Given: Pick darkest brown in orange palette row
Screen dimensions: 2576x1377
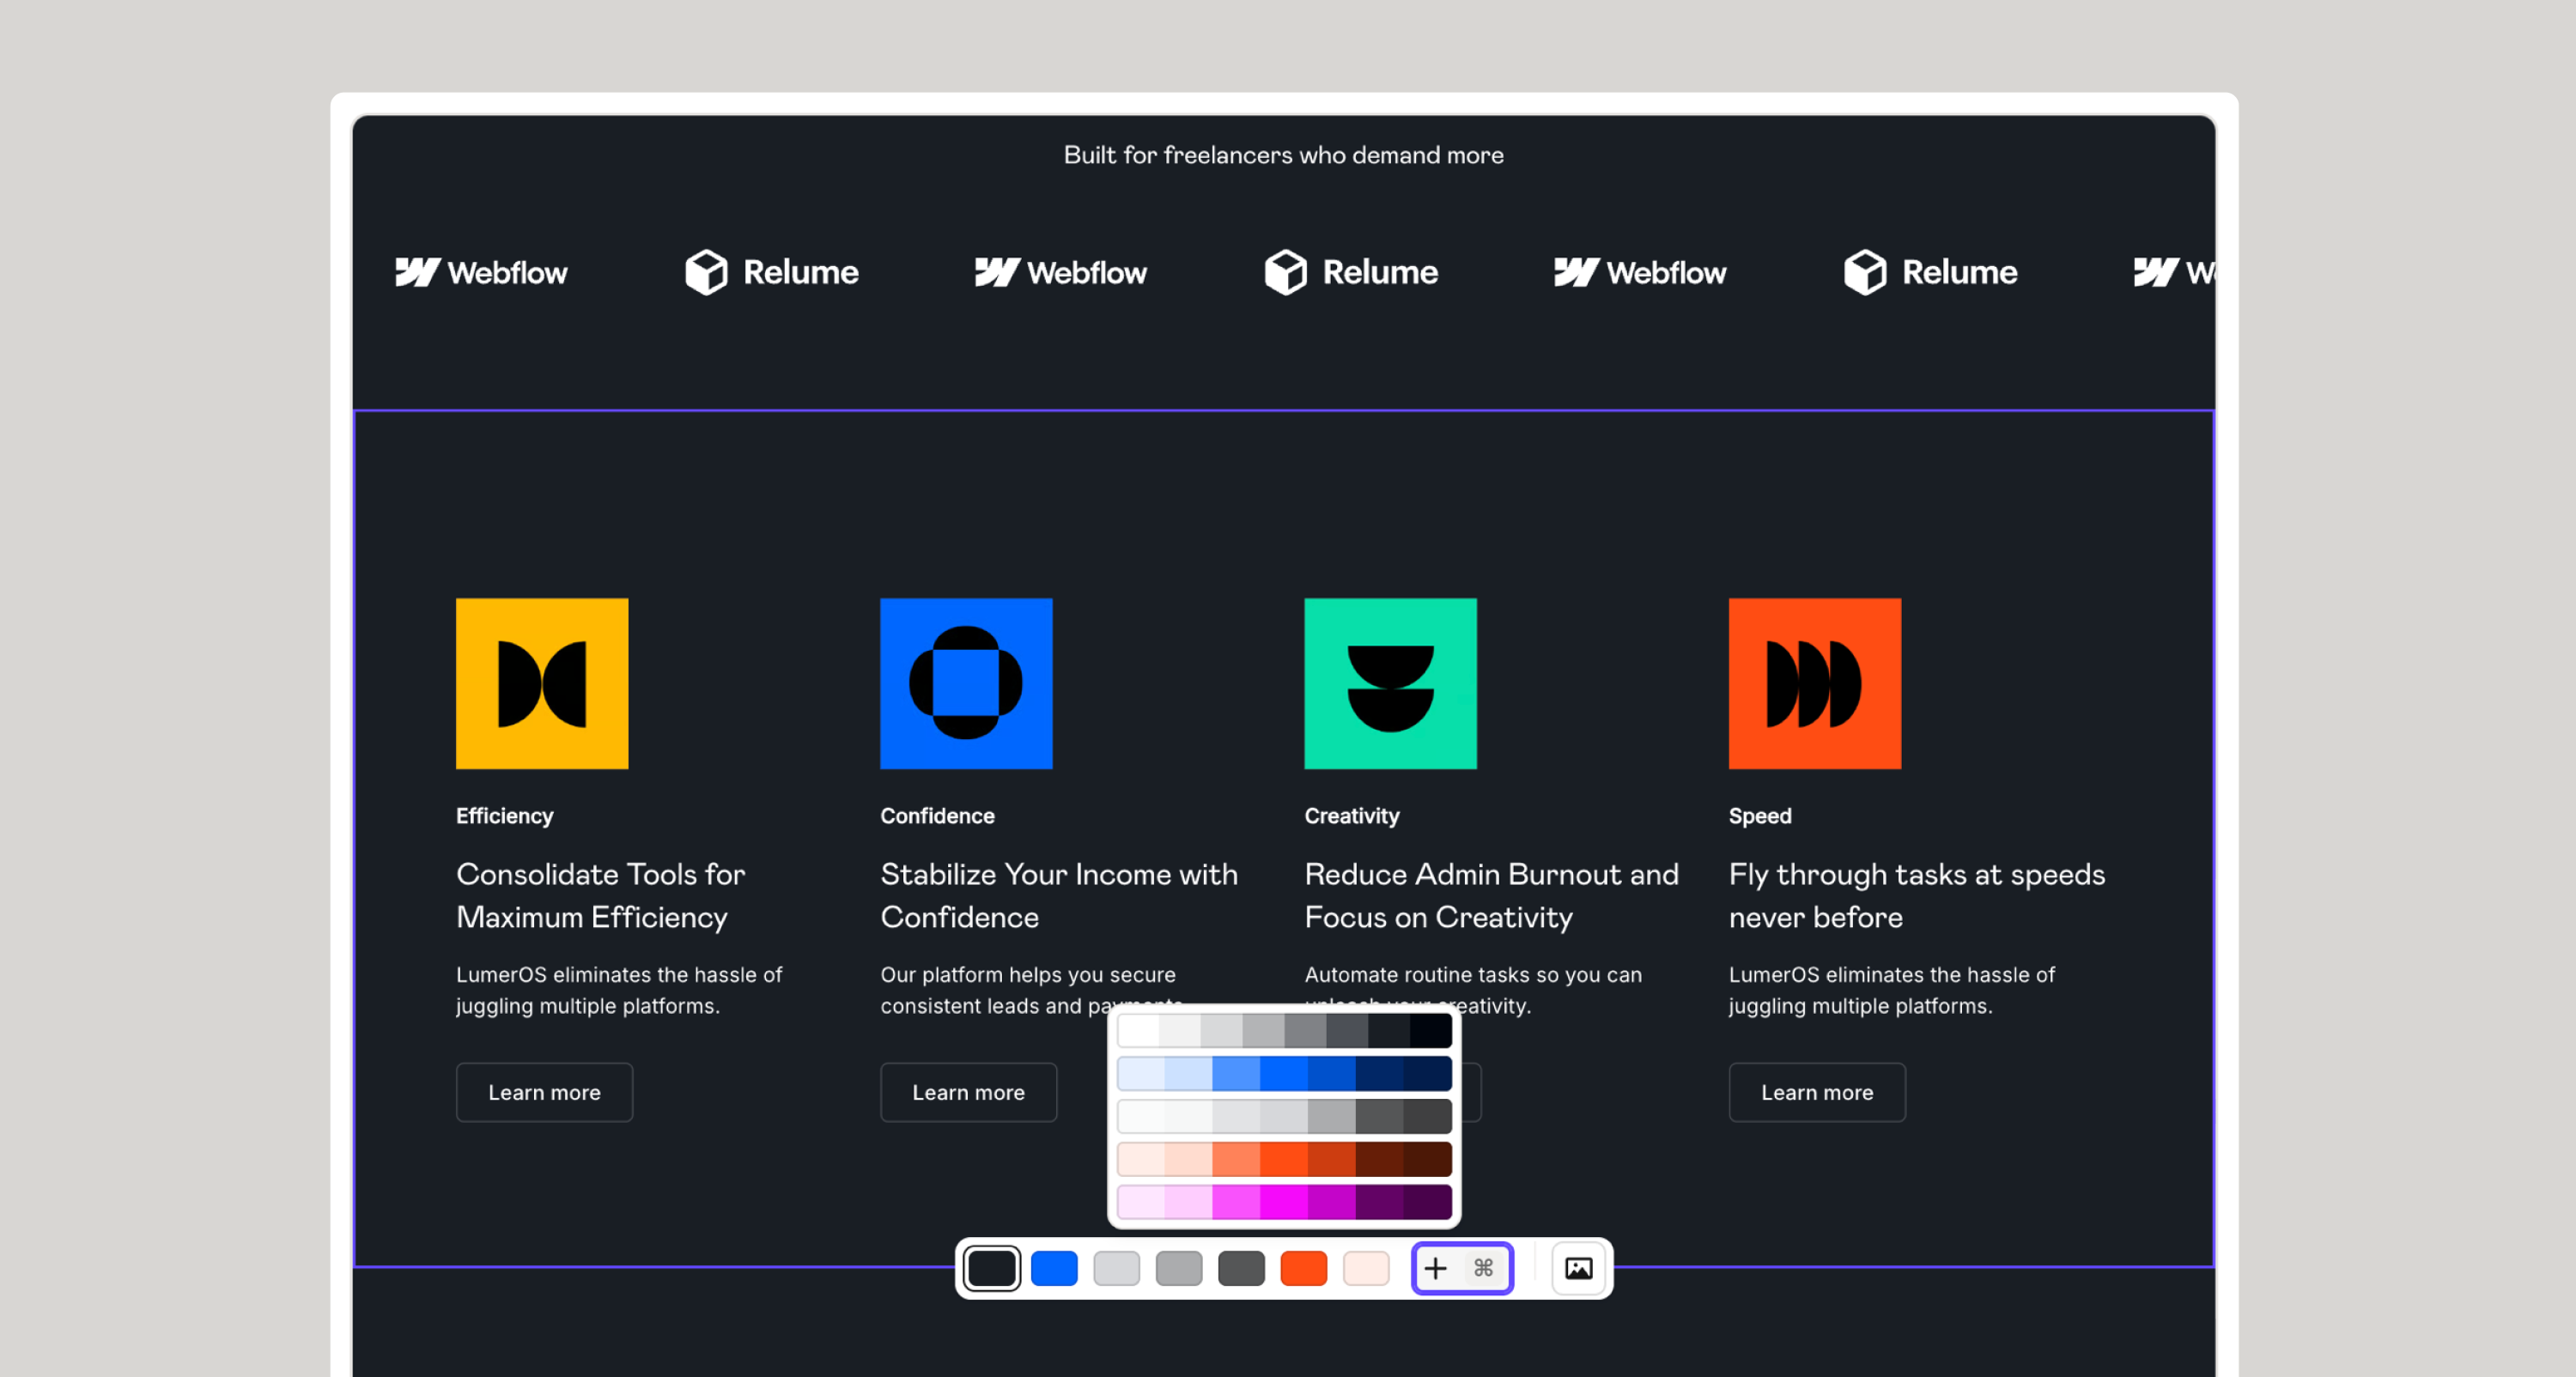Looking at the screenshot, I should pyautogui.click(x=1427, y=1159).
